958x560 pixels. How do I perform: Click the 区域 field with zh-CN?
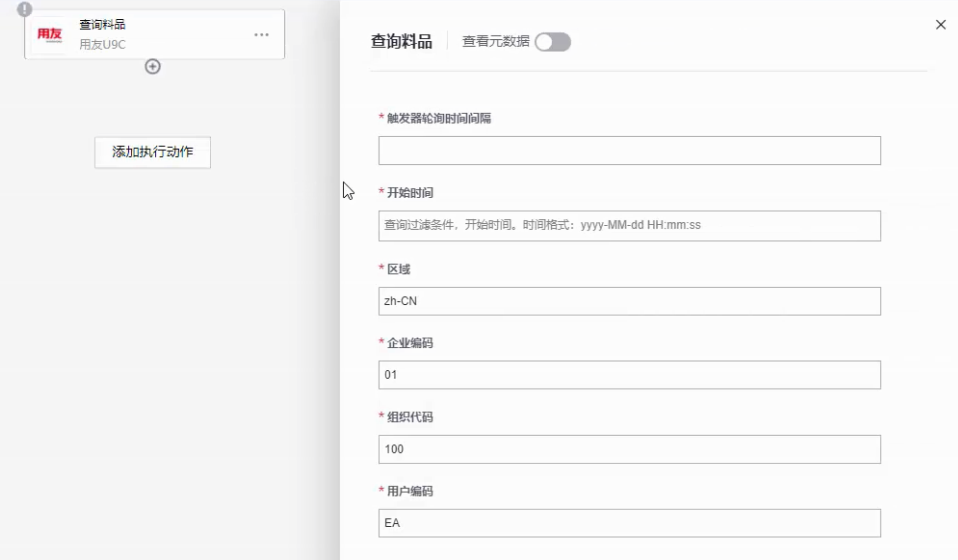(629, 301)
